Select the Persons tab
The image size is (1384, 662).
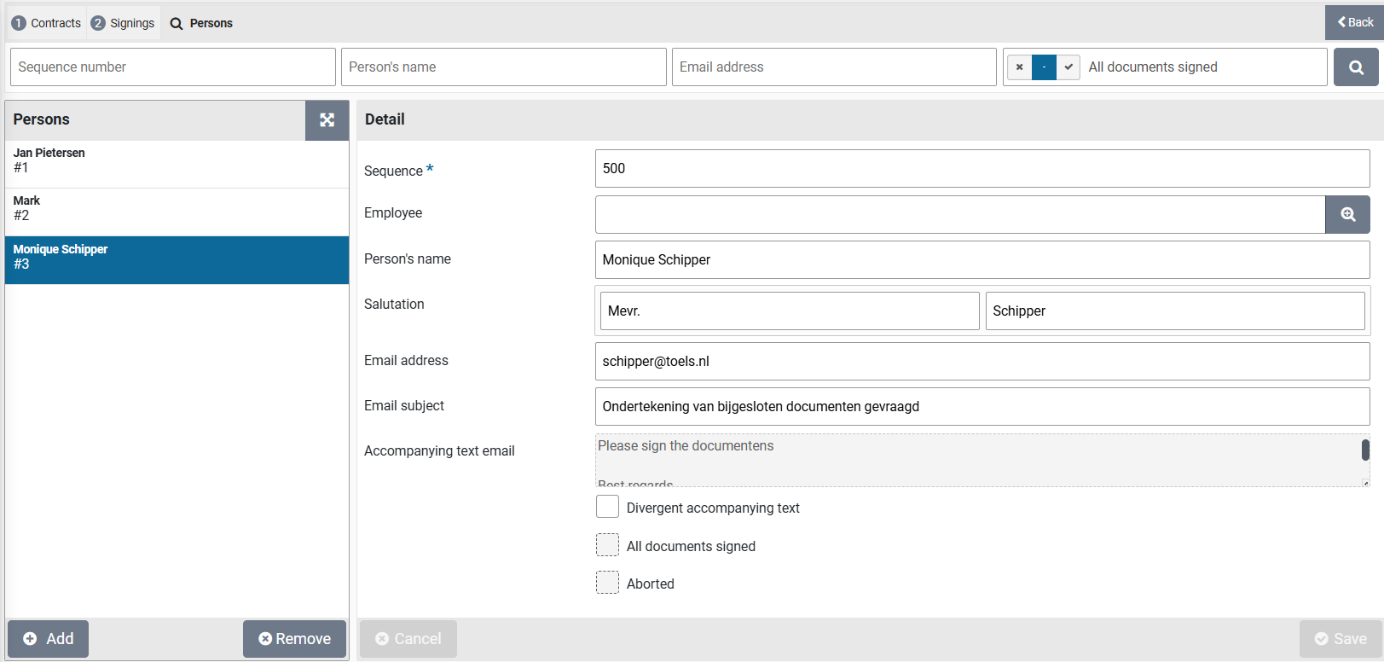(202, 23)
